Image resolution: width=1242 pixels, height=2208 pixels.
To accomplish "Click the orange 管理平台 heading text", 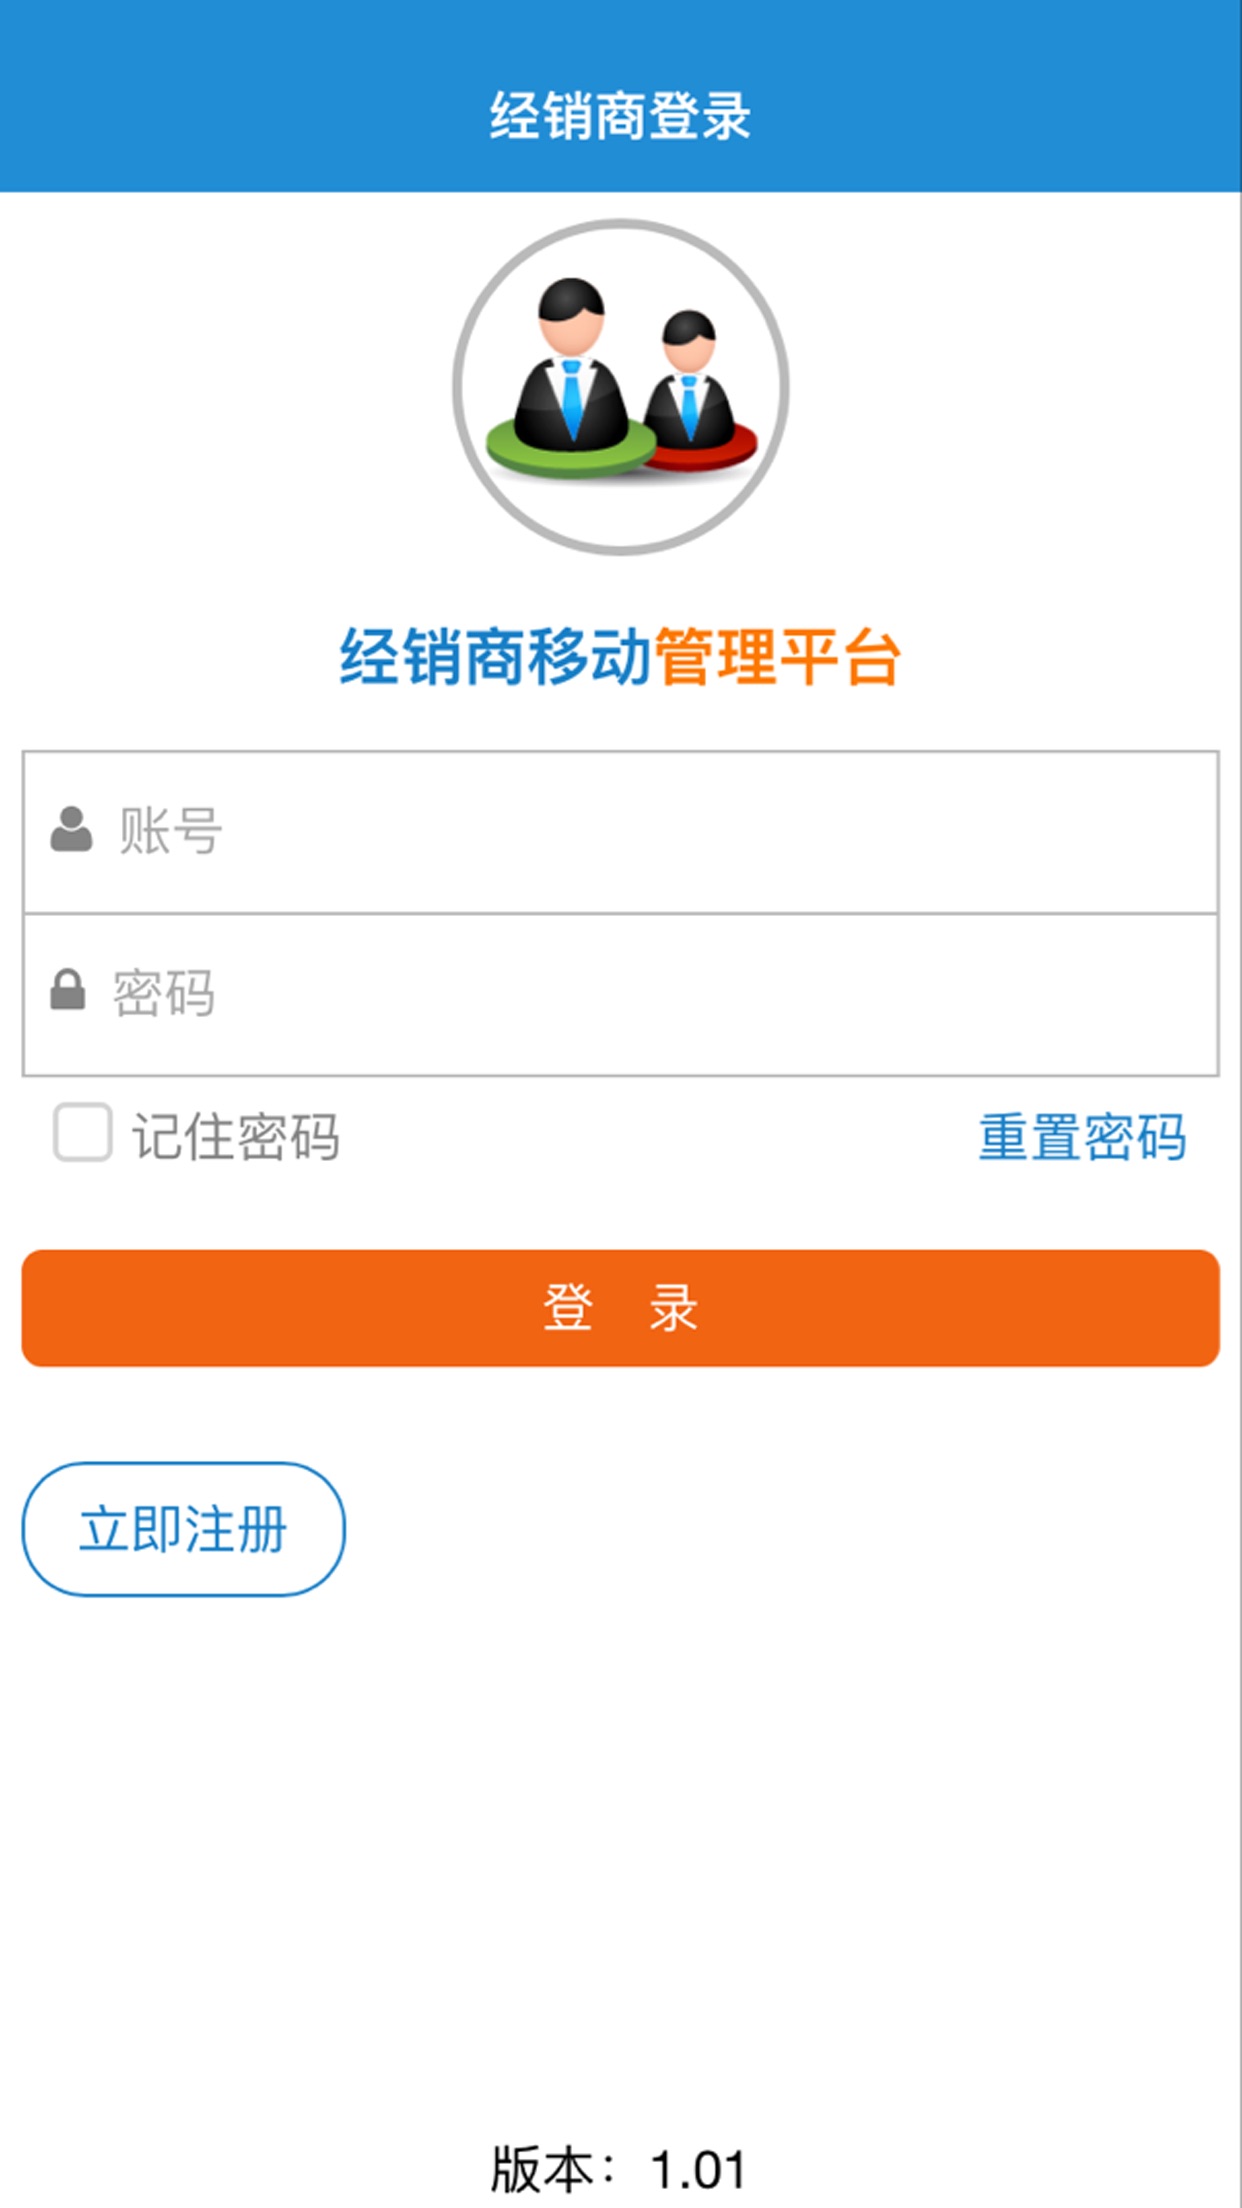I will pos(778,658).
